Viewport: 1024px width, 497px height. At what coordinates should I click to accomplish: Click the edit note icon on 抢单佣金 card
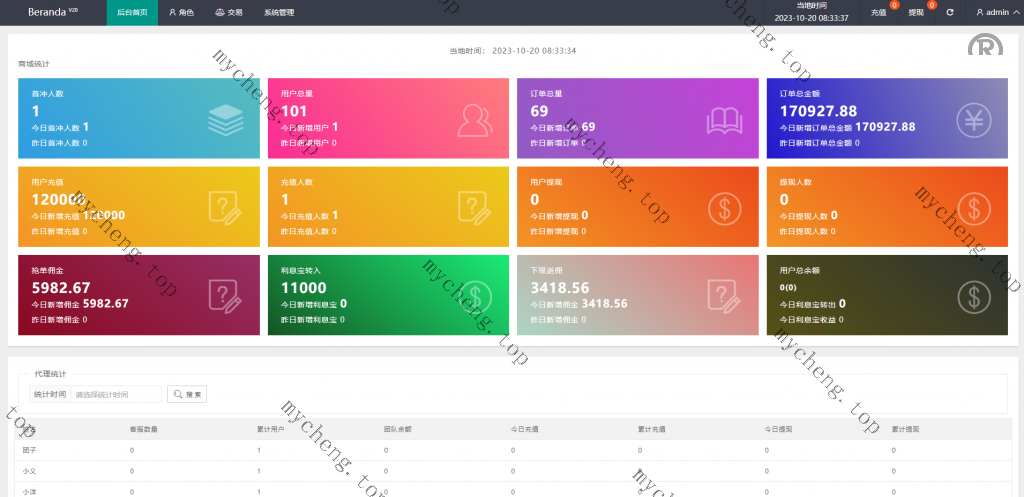pos(225,296)
